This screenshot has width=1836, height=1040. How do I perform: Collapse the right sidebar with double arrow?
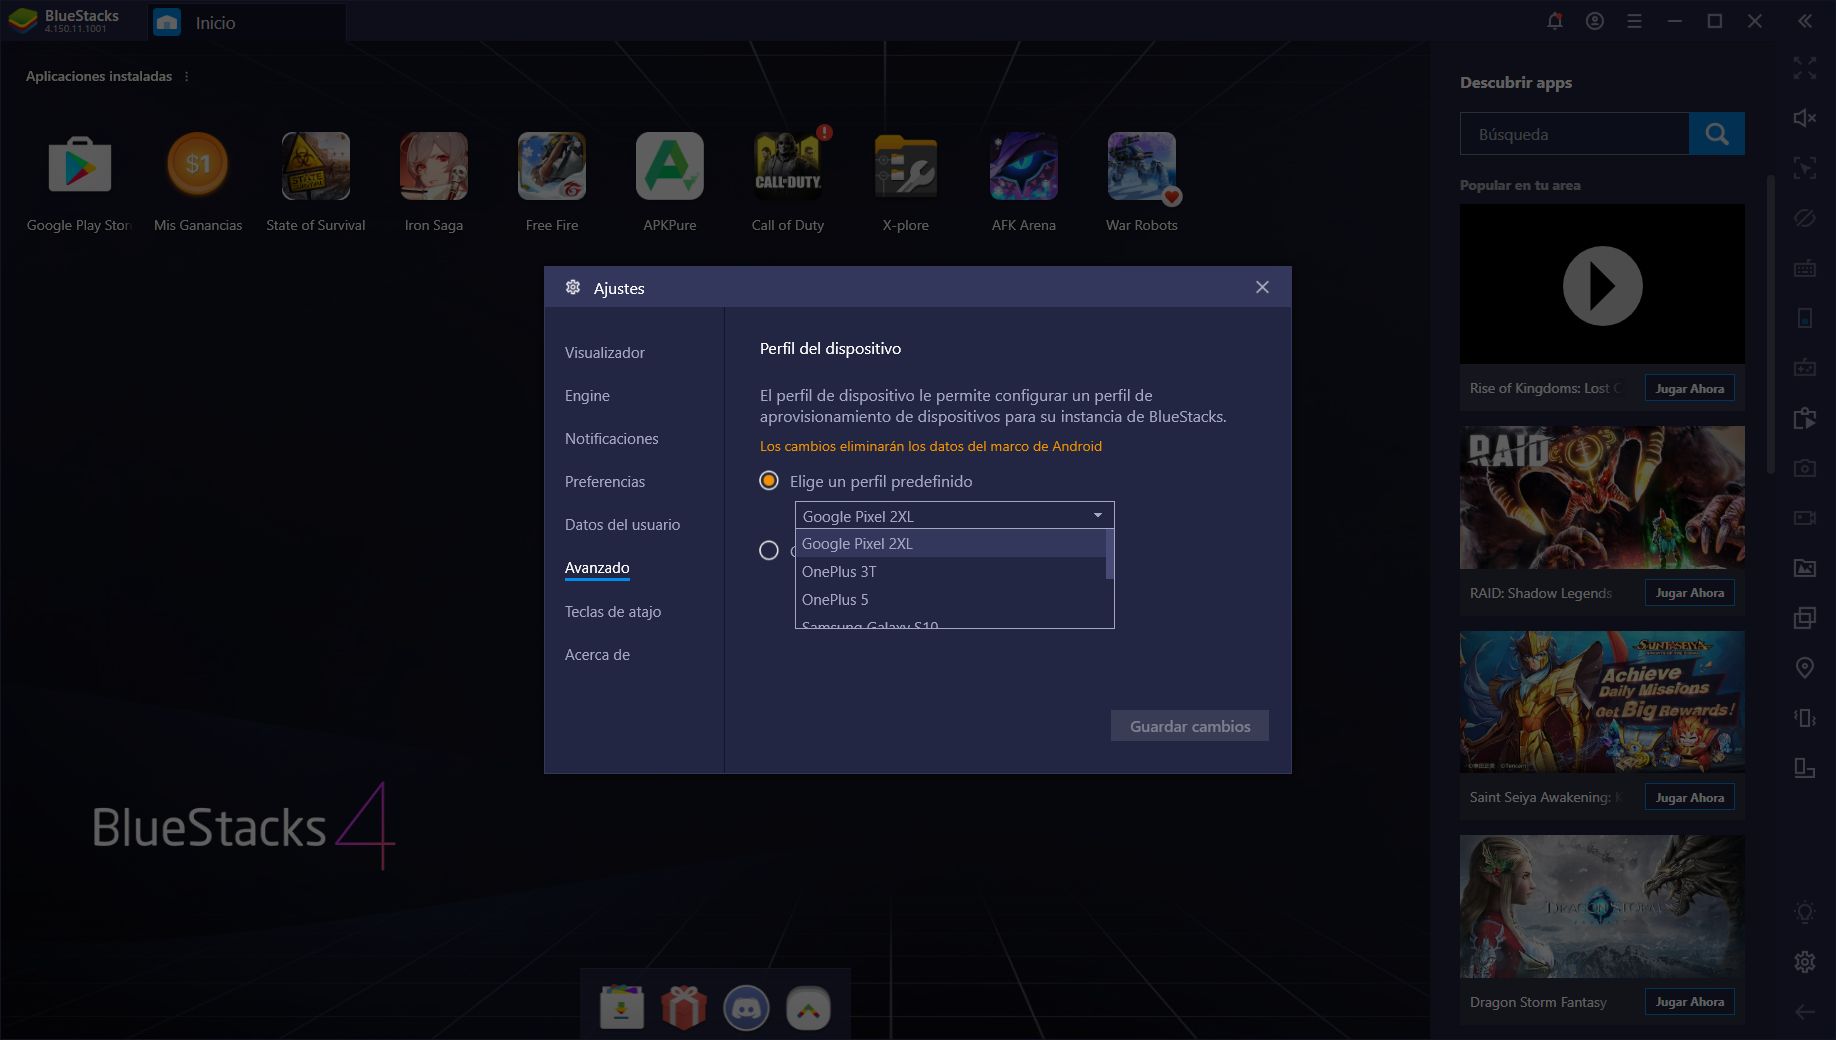[1805, 21]
